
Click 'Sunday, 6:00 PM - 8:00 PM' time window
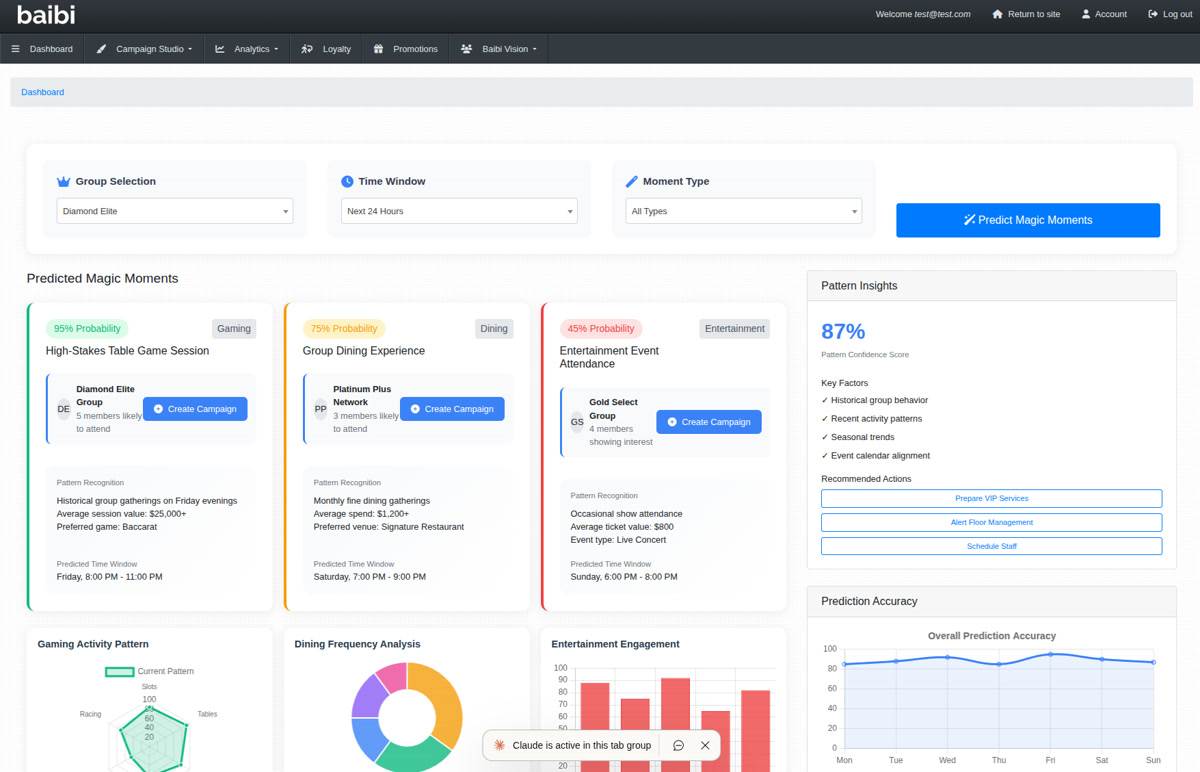point(624,577)
